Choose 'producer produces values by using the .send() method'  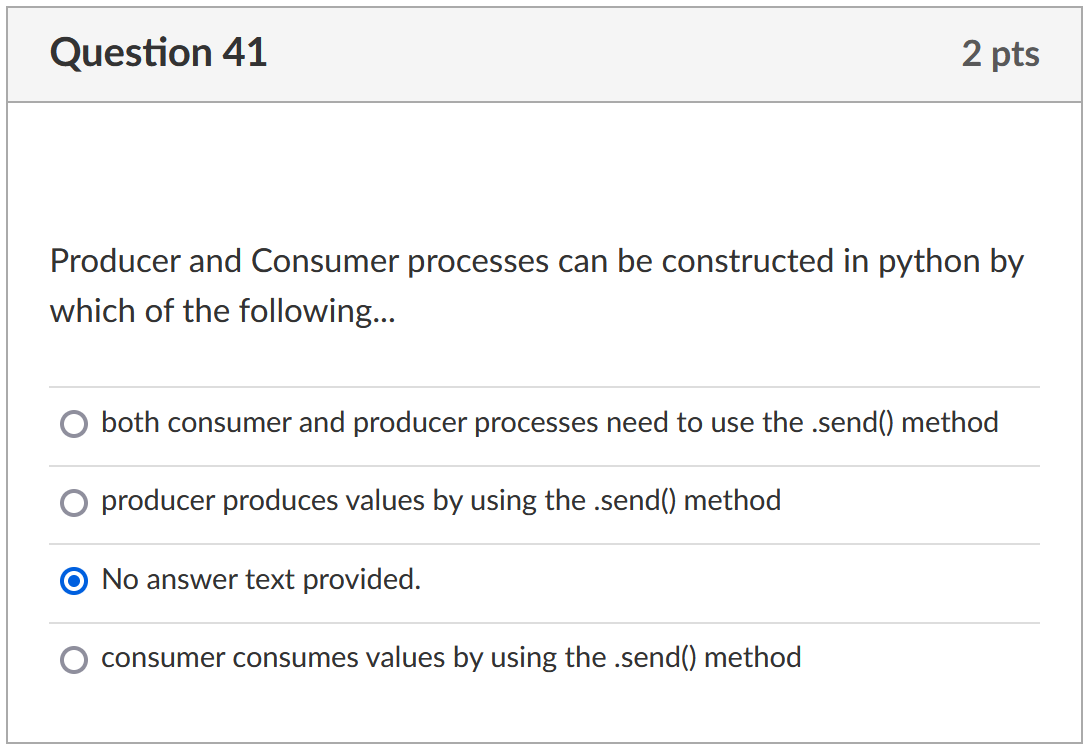74,503
